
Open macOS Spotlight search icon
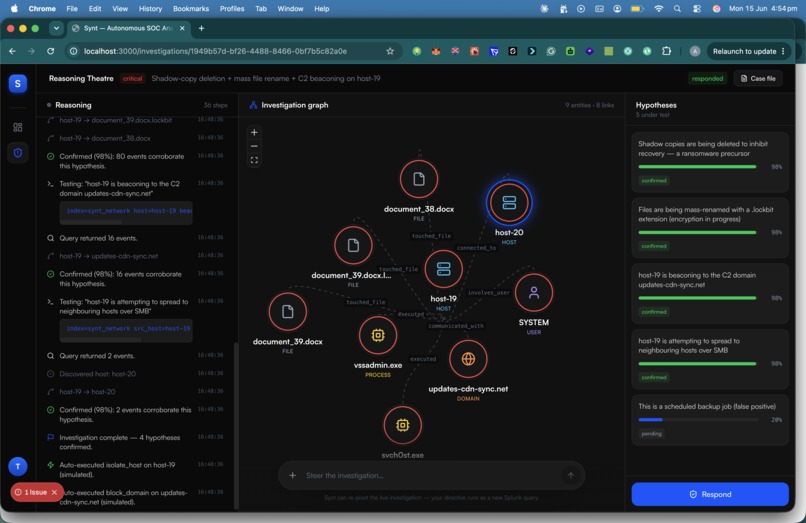pos(677,9)
